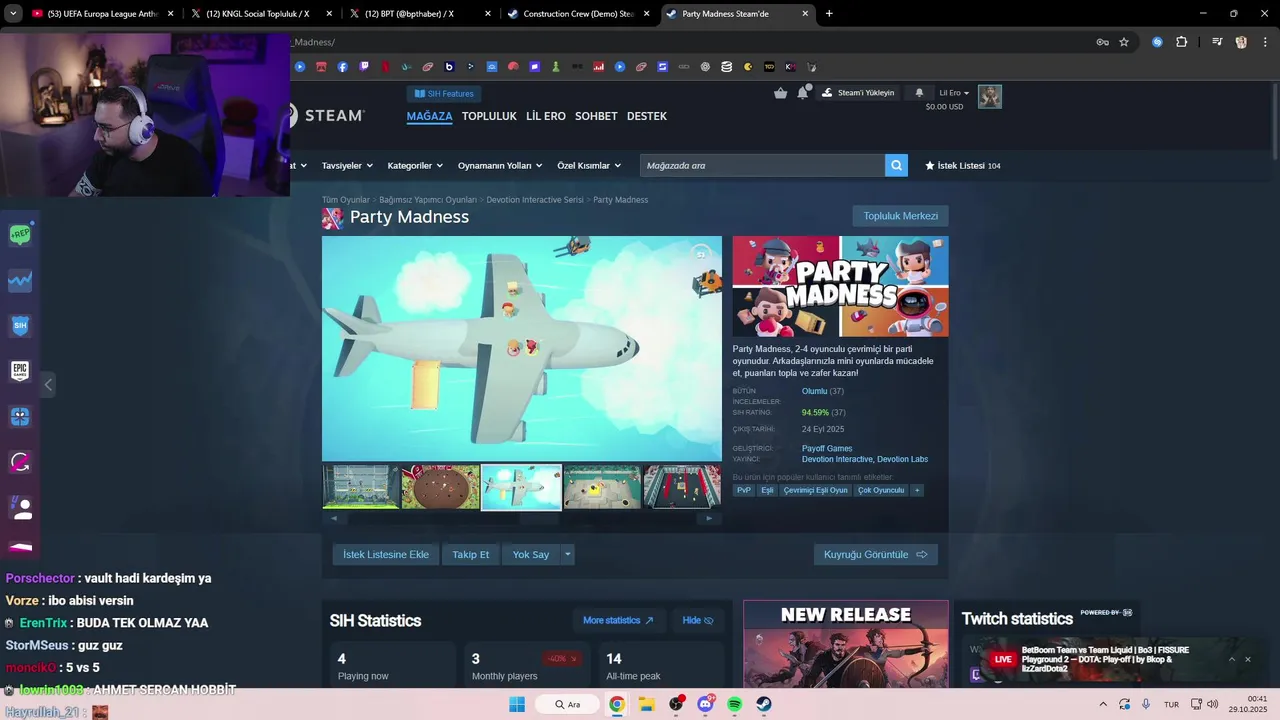Open the Chrome extensions puzzle icon

pos(1181,42)
